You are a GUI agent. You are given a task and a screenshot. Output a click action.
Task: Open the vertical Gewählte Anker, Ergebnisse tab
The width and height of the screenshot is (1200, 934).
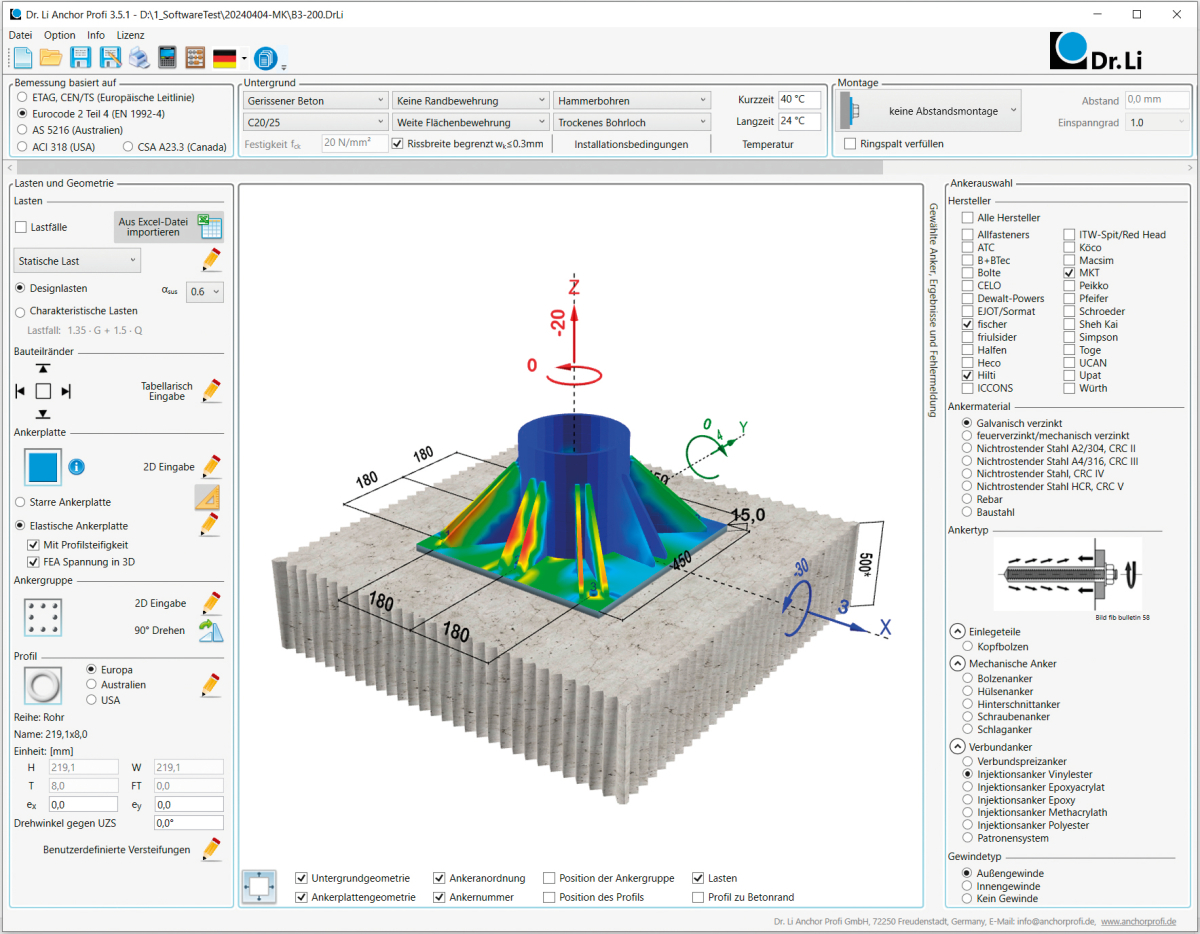(933, 309)
